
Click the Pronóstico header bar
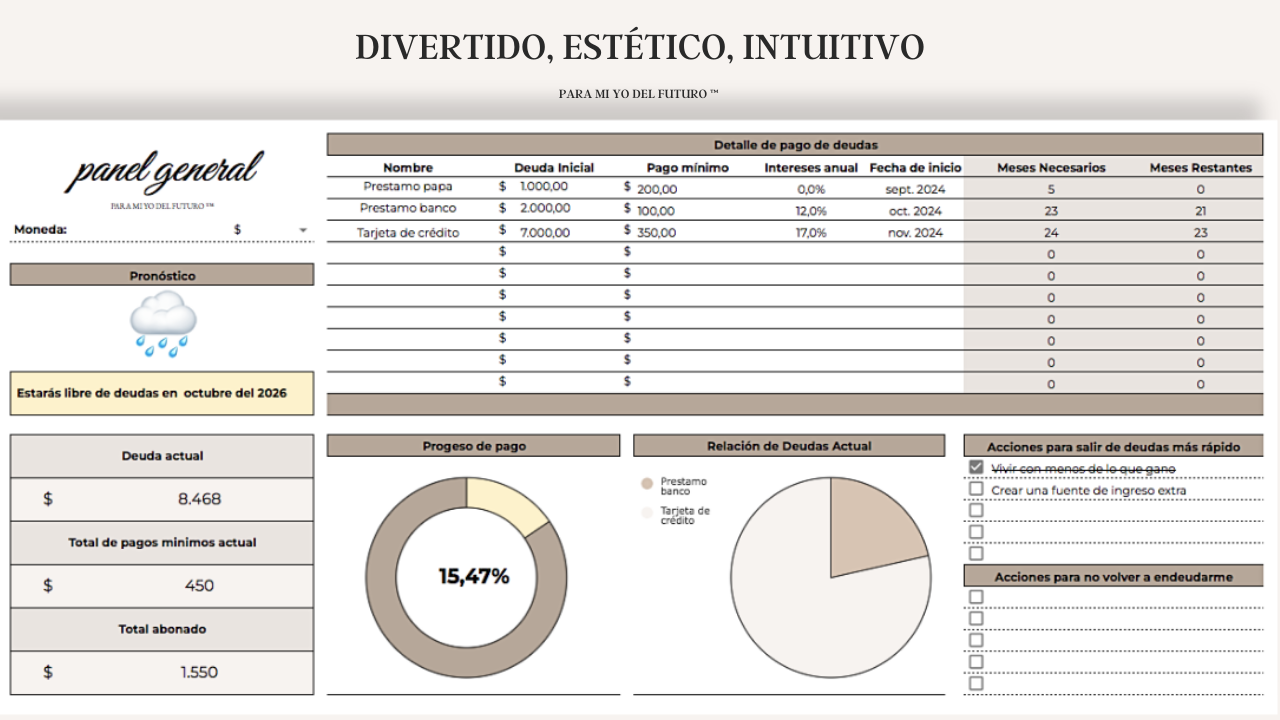point(160,274)
